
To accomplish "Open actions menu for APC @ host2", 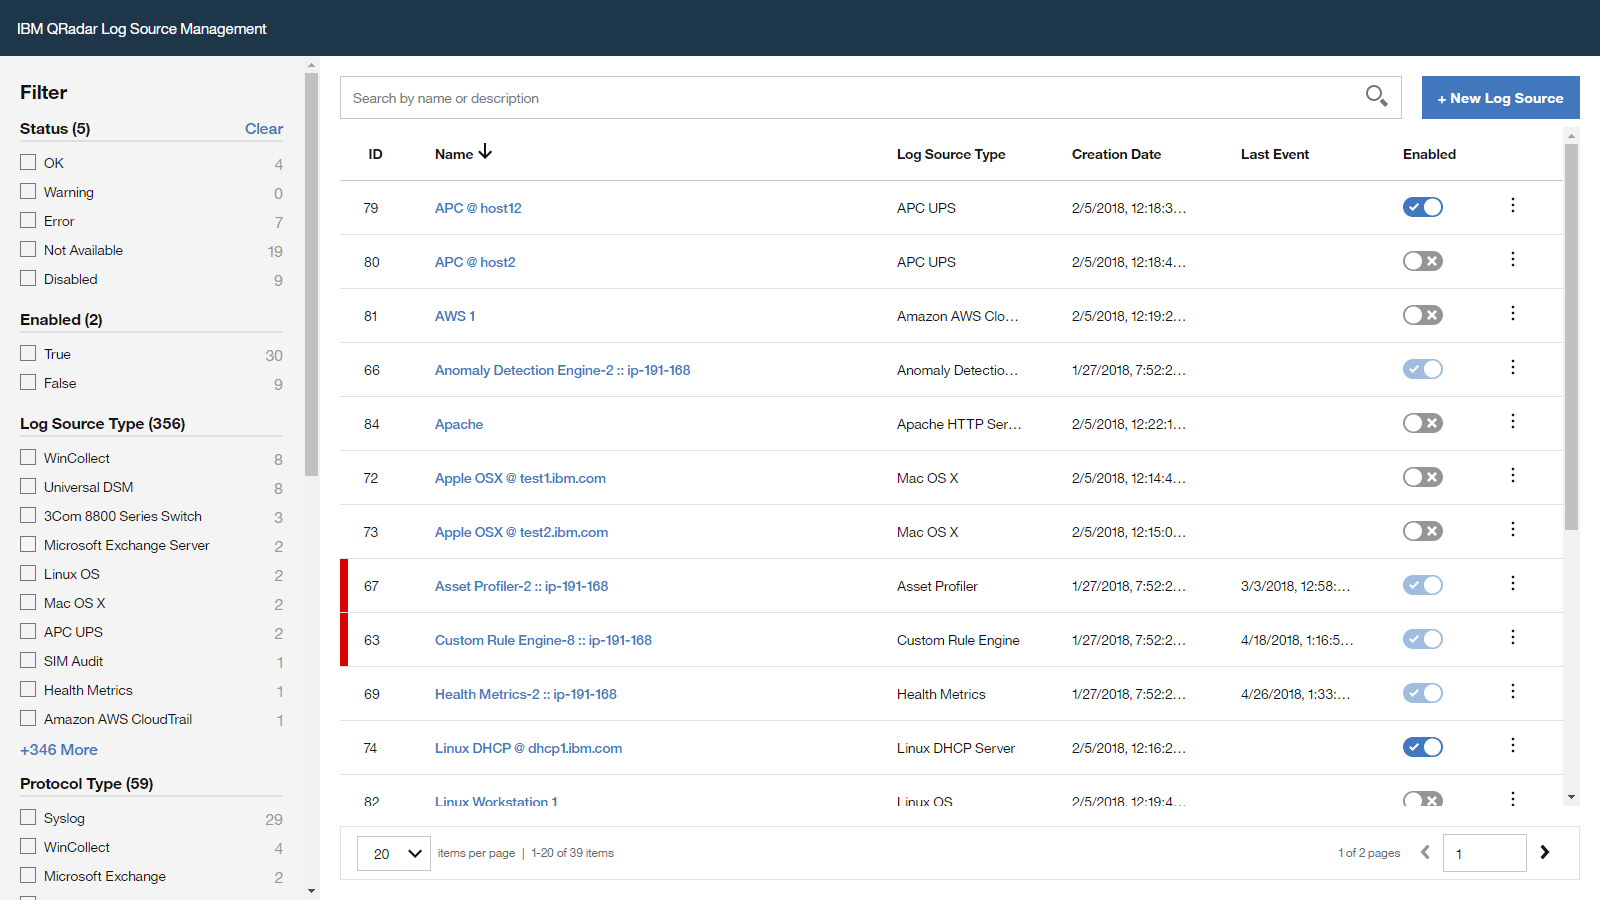I will point(1513,259).
